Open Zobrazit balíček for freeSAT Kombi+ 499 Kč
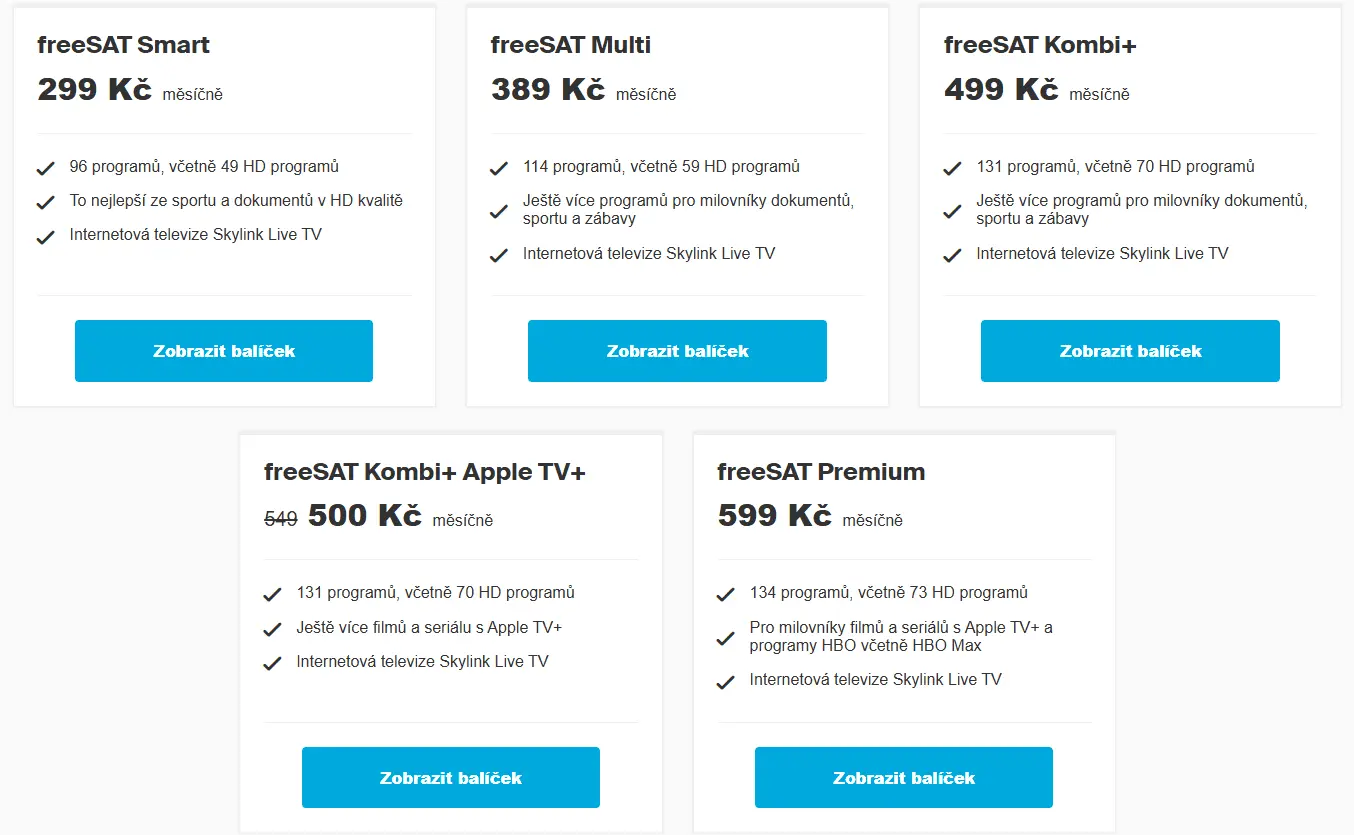Image resolution: width=1354 pixels, height=835 pixels. [x=1130, y=351]
